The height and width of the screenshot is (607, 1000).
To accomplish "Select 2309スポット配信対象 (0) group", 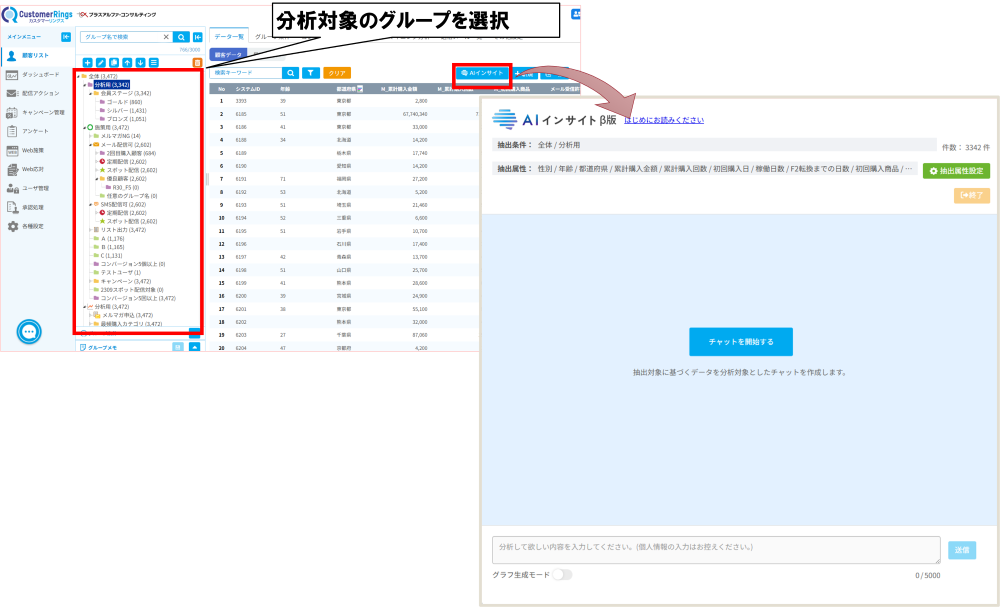I will 132,290.
